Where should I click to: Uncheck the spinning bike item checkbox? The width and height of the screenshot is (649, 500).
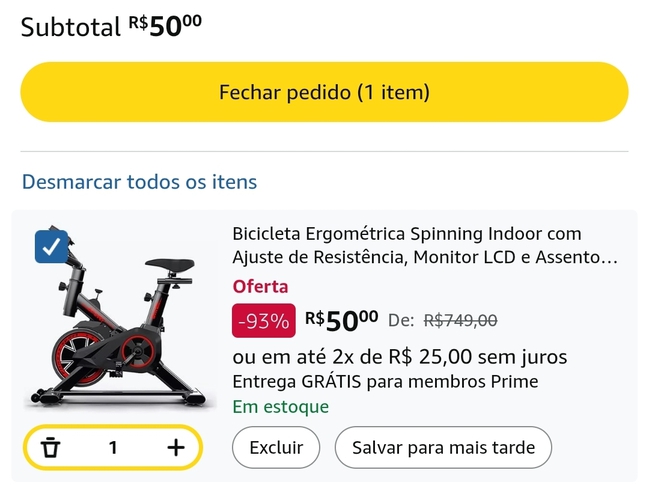coord(51,246)
